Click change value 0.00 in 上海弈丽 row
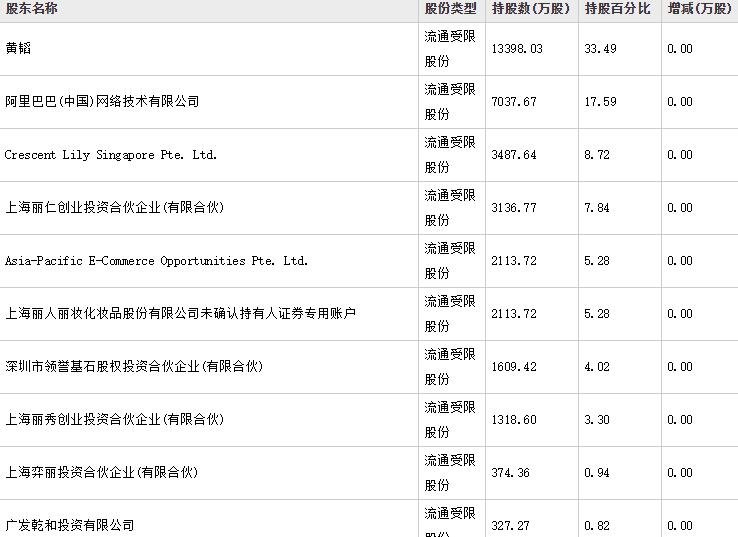The height and width of the screenshot is (537, 738). pyautogui.click(x=680, y=473)
